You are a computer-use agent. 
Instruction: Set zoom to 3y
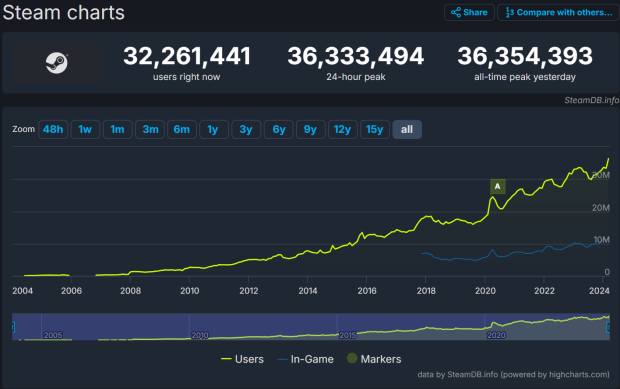point(246,129)
